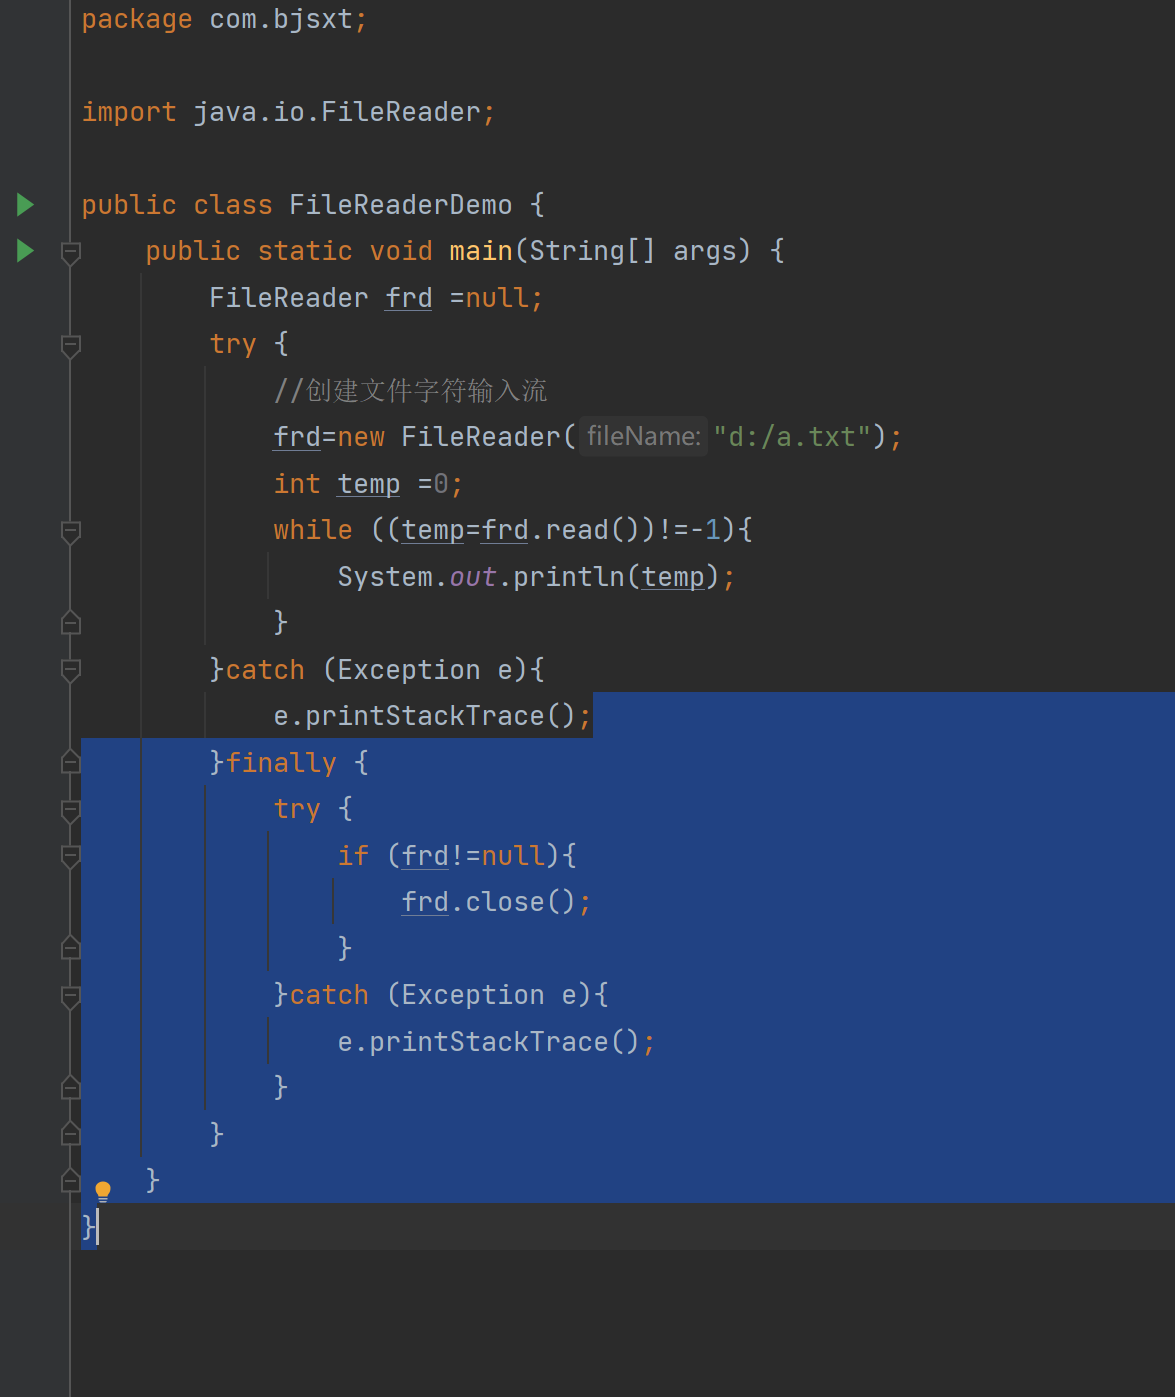This screenshot has height=1397, width=1175.
Task: Click the inner try keyword
Action: tap(297, 809)
